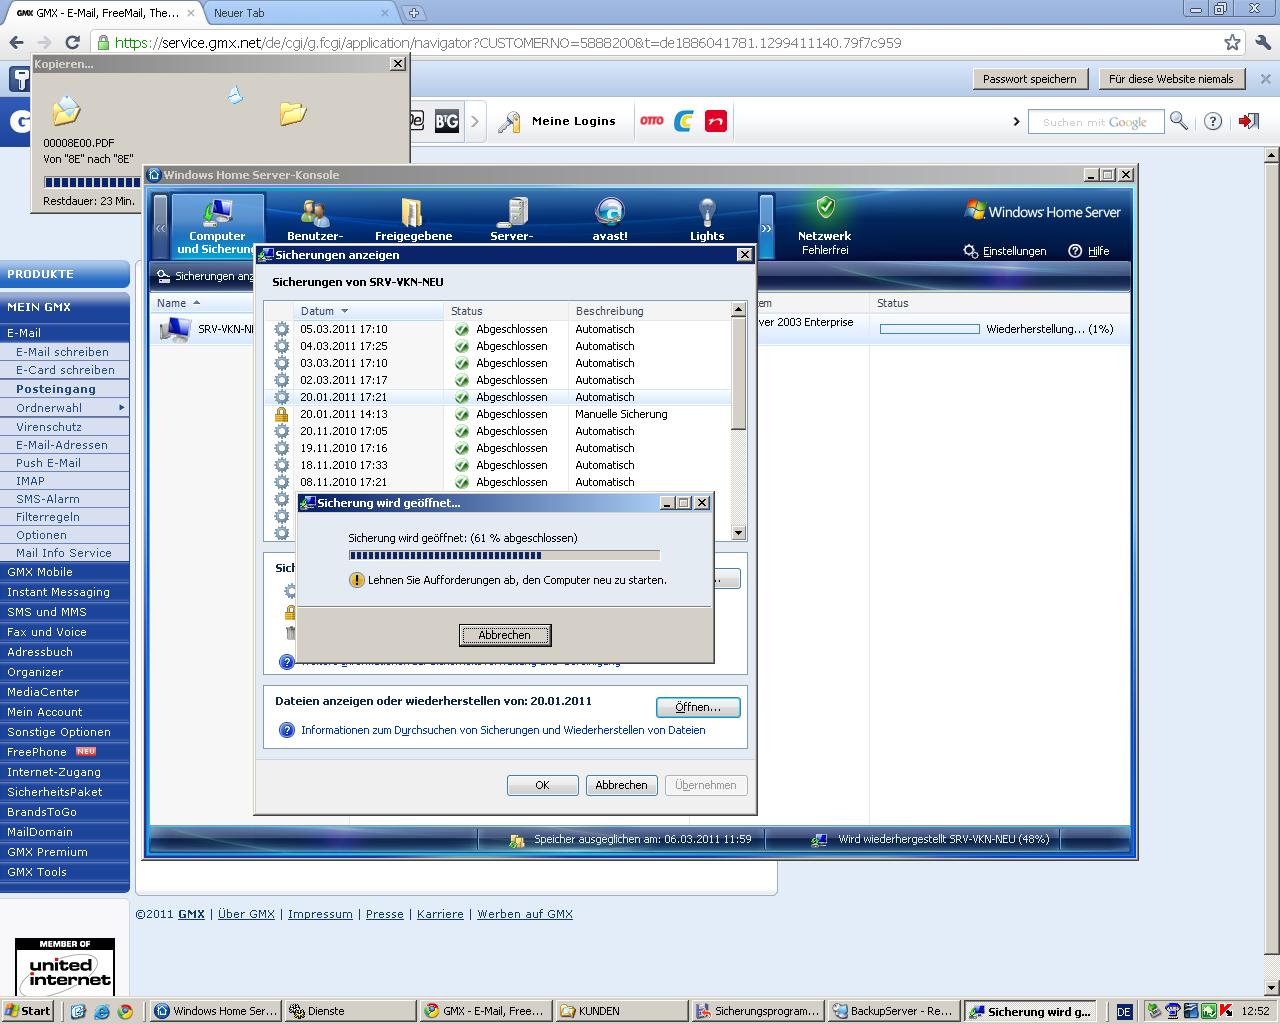Bookmark the page with the star icon
The height and width of the screenshot is (1024, 1280).
[1232, 43]
